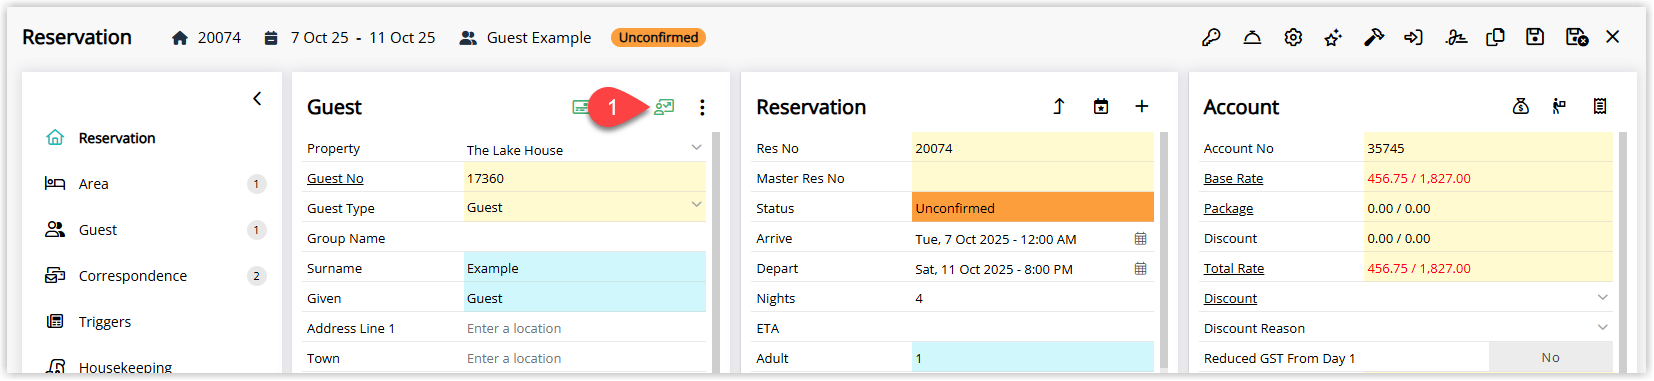
Task: Collapse the left sidebar with the chevron
Action: (x=257, y=98)
